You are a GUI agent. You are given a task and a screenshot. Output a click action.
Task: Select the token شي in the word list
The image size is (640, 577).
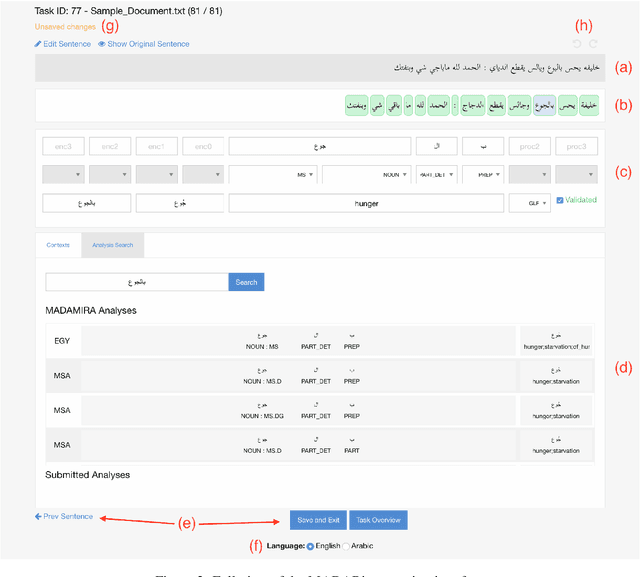(377, 106)
